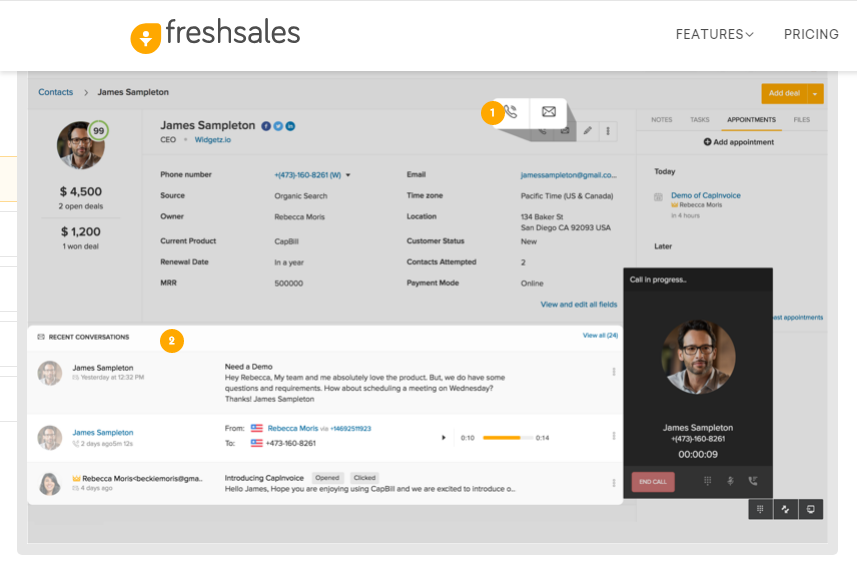Switch to the Notes tab
857x565 pixels.
coord(661,120)
